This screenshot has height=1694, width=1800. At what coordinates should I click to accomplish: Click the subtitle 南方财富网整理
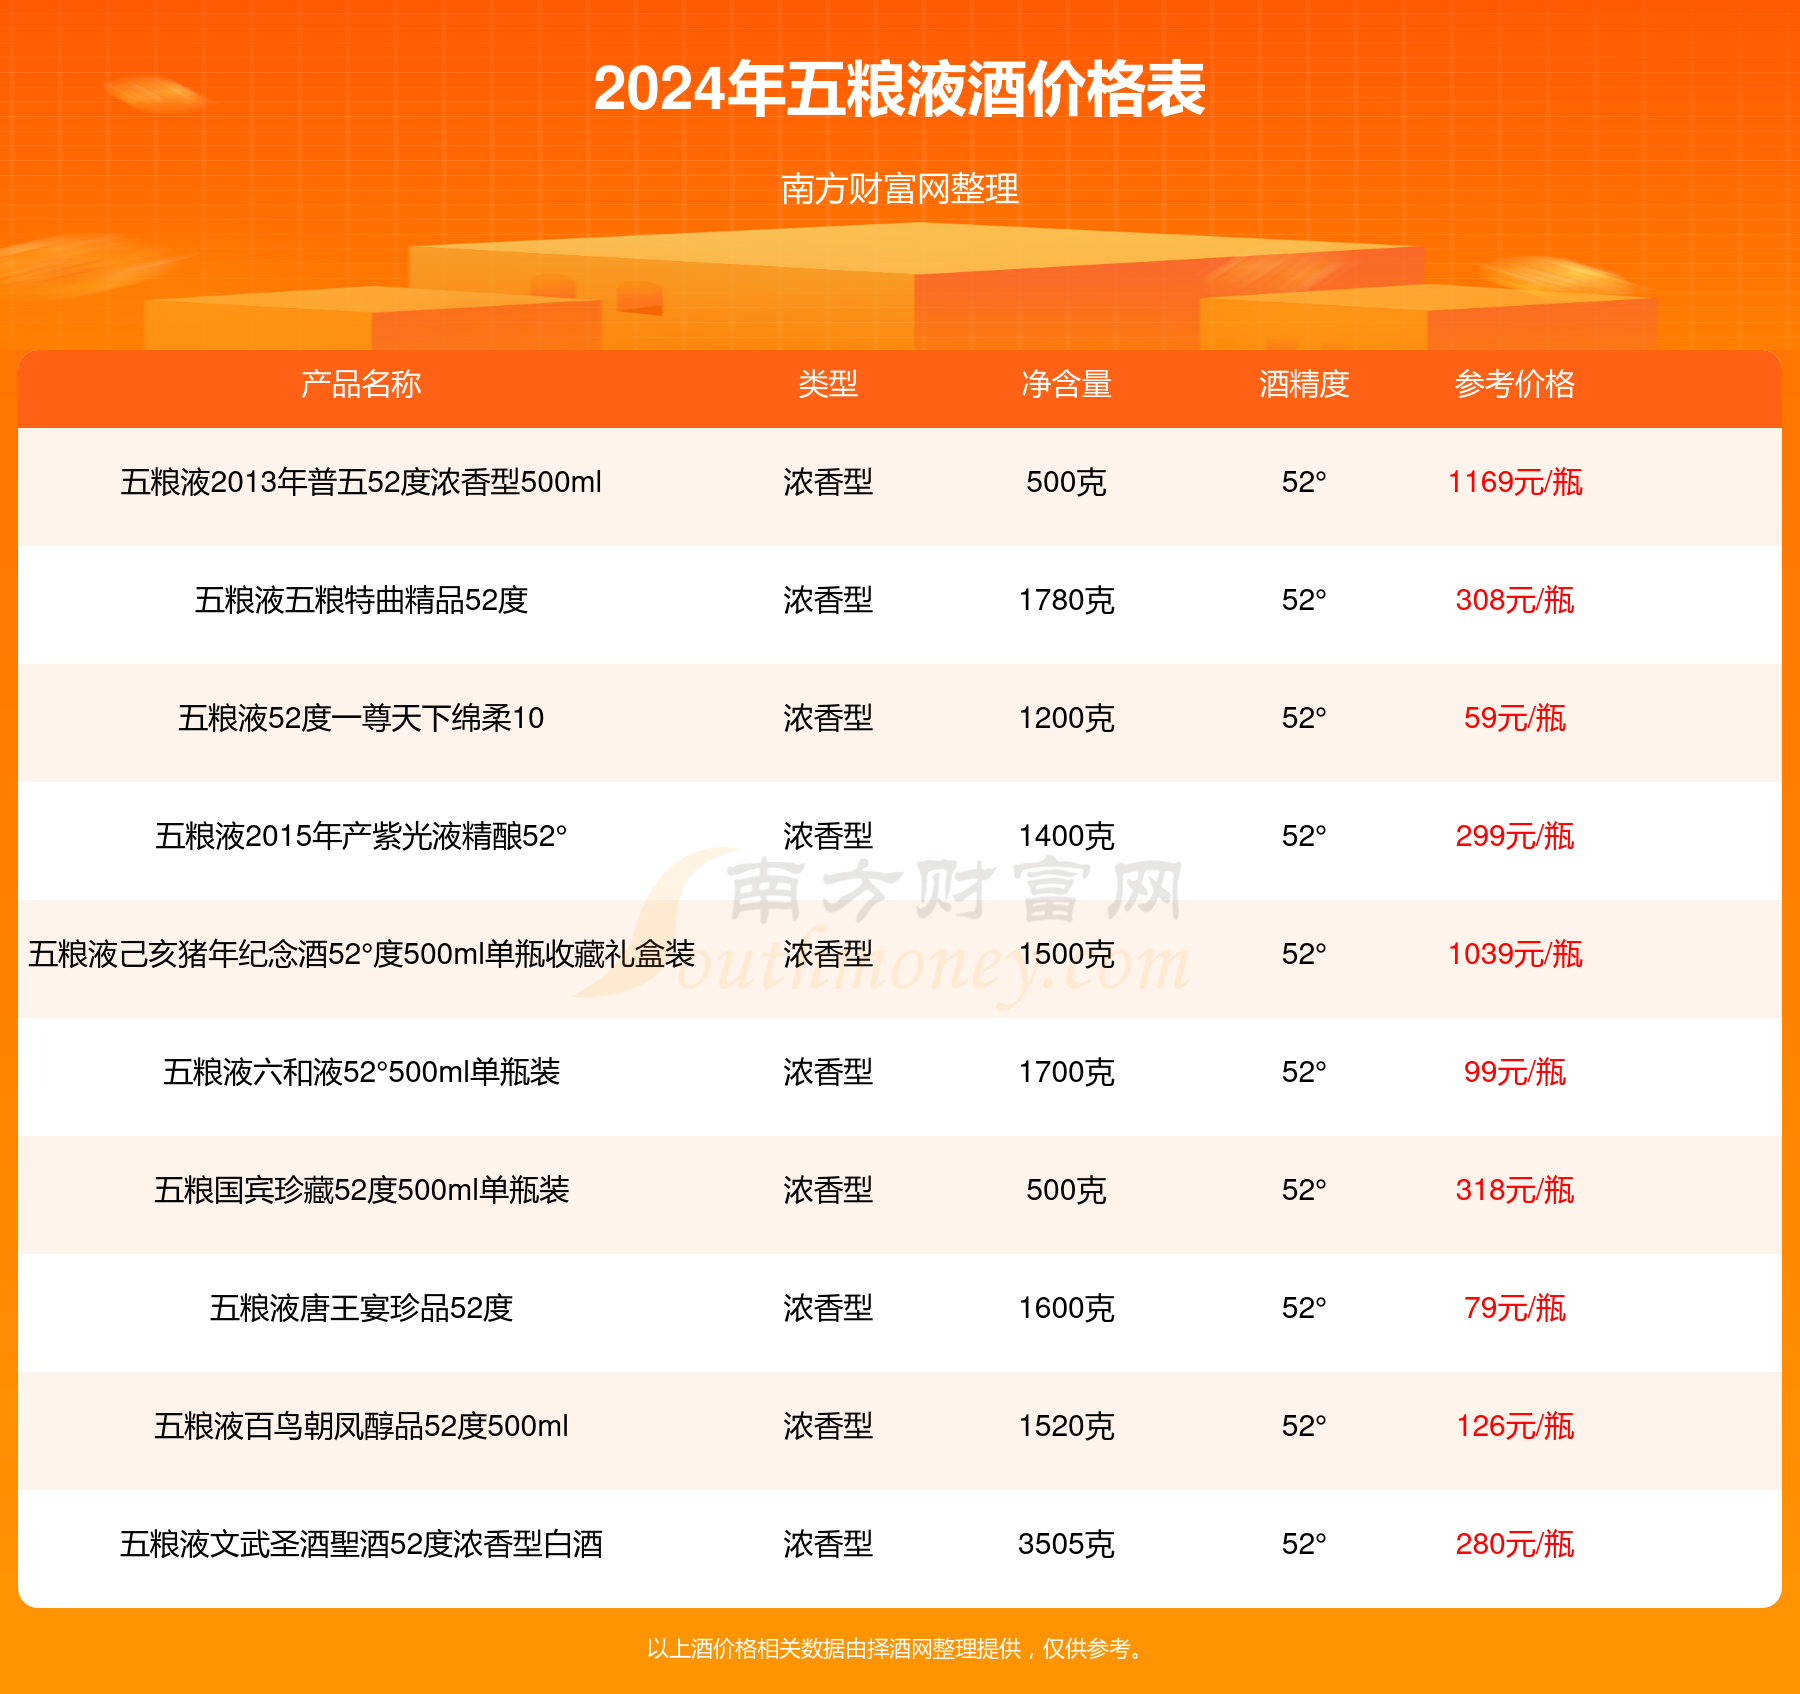(x=899, y=188)
